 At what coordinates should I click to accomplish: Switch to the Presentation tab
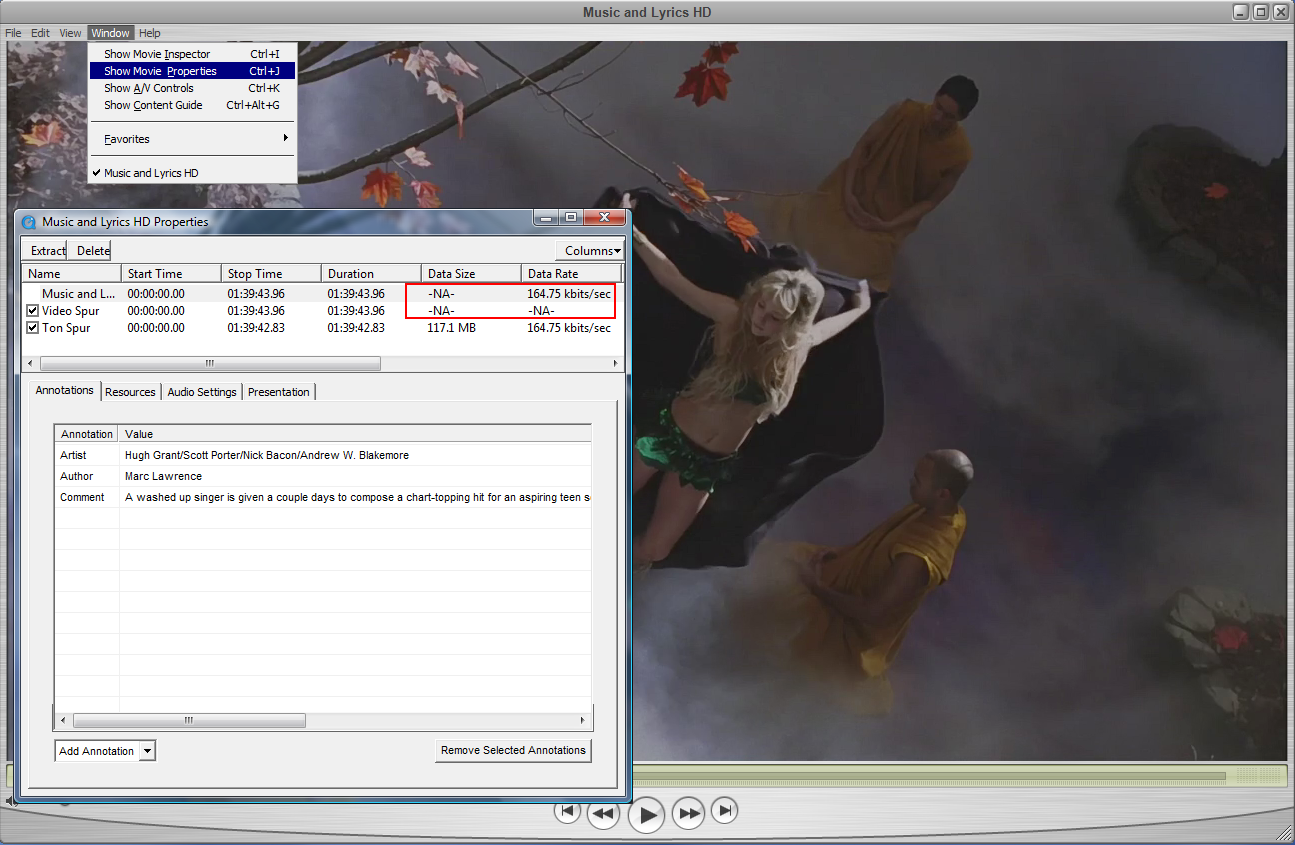279,392
